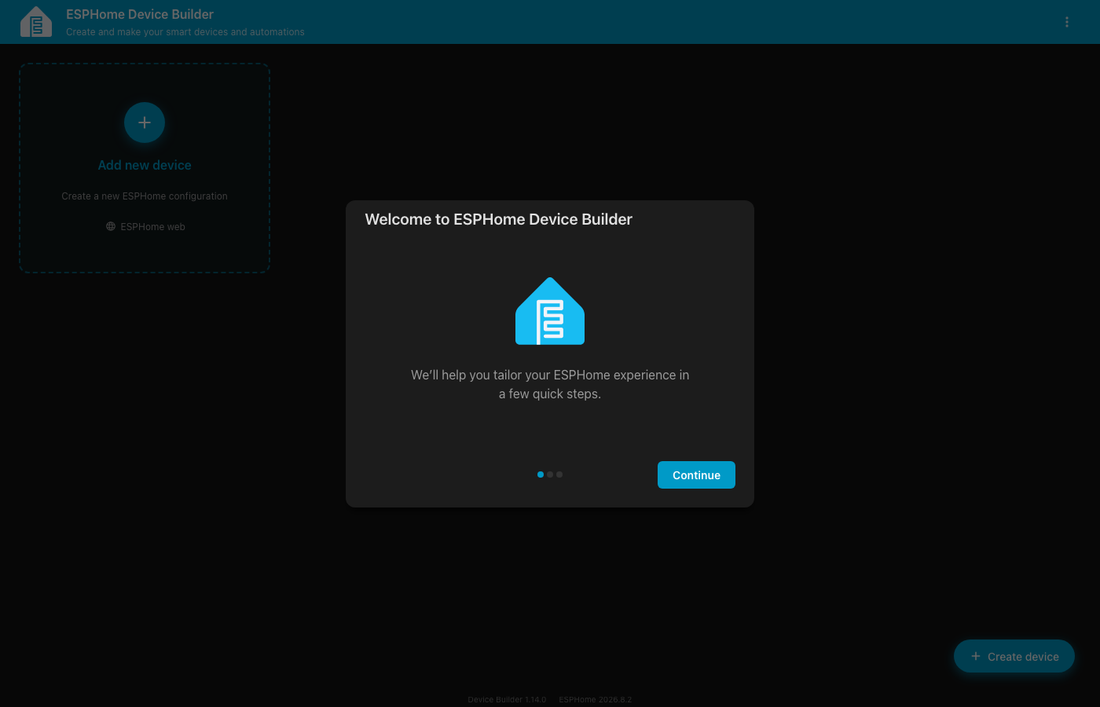Click the round plus icon on the card
The image size is (1100, 707).
pyautogui.click(x=145, y=123)
